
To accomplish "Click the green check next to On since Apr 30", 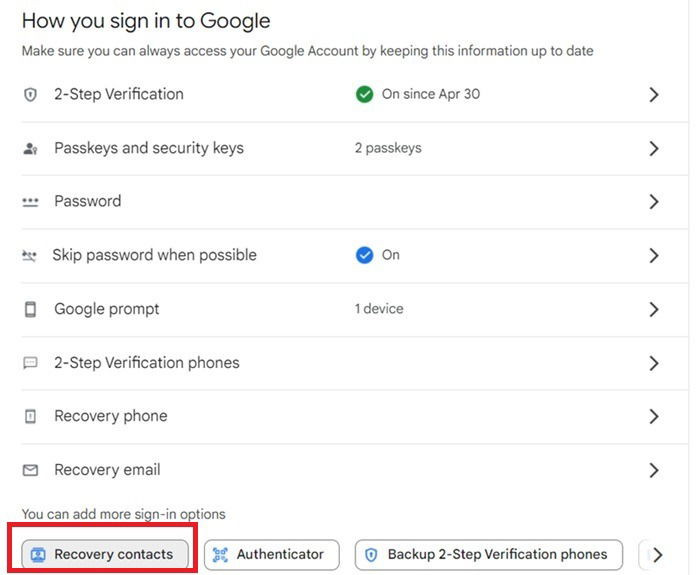I will pyautogui.click(x=364, y=95).
